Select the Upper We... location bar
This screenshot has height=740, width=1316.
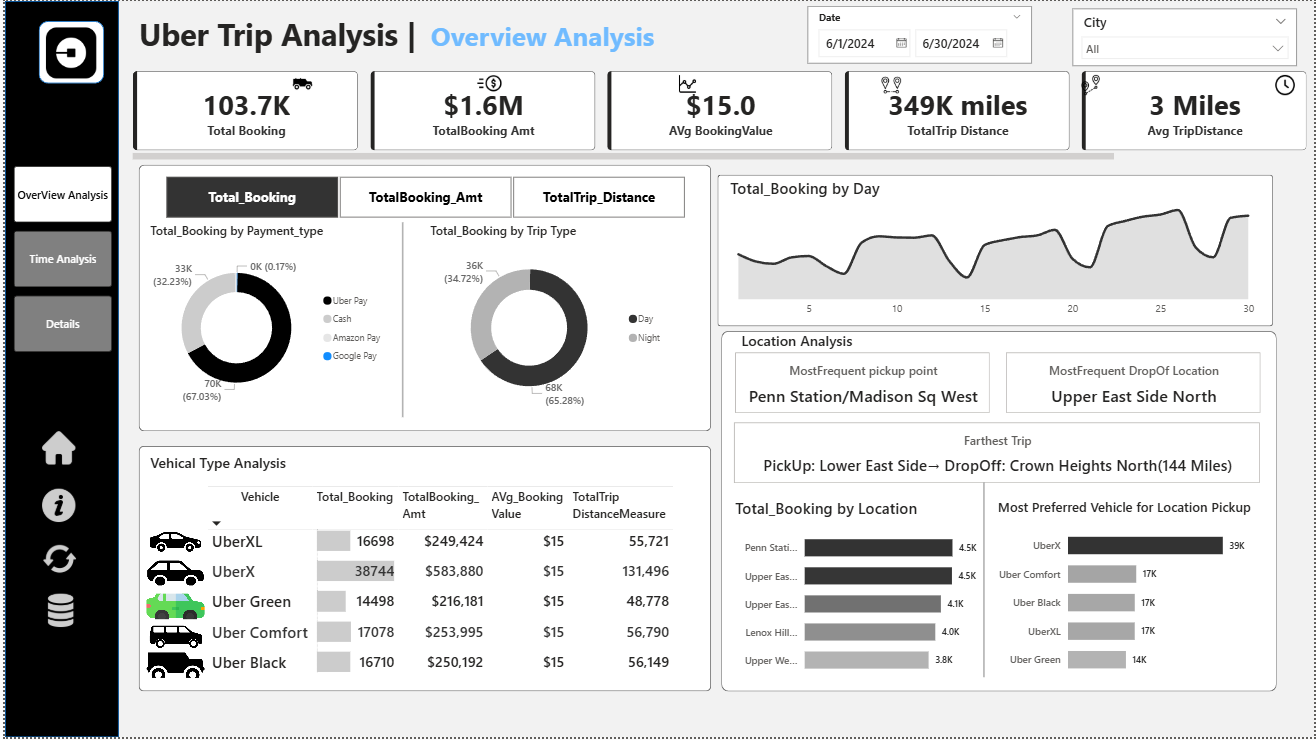point(866,660)
